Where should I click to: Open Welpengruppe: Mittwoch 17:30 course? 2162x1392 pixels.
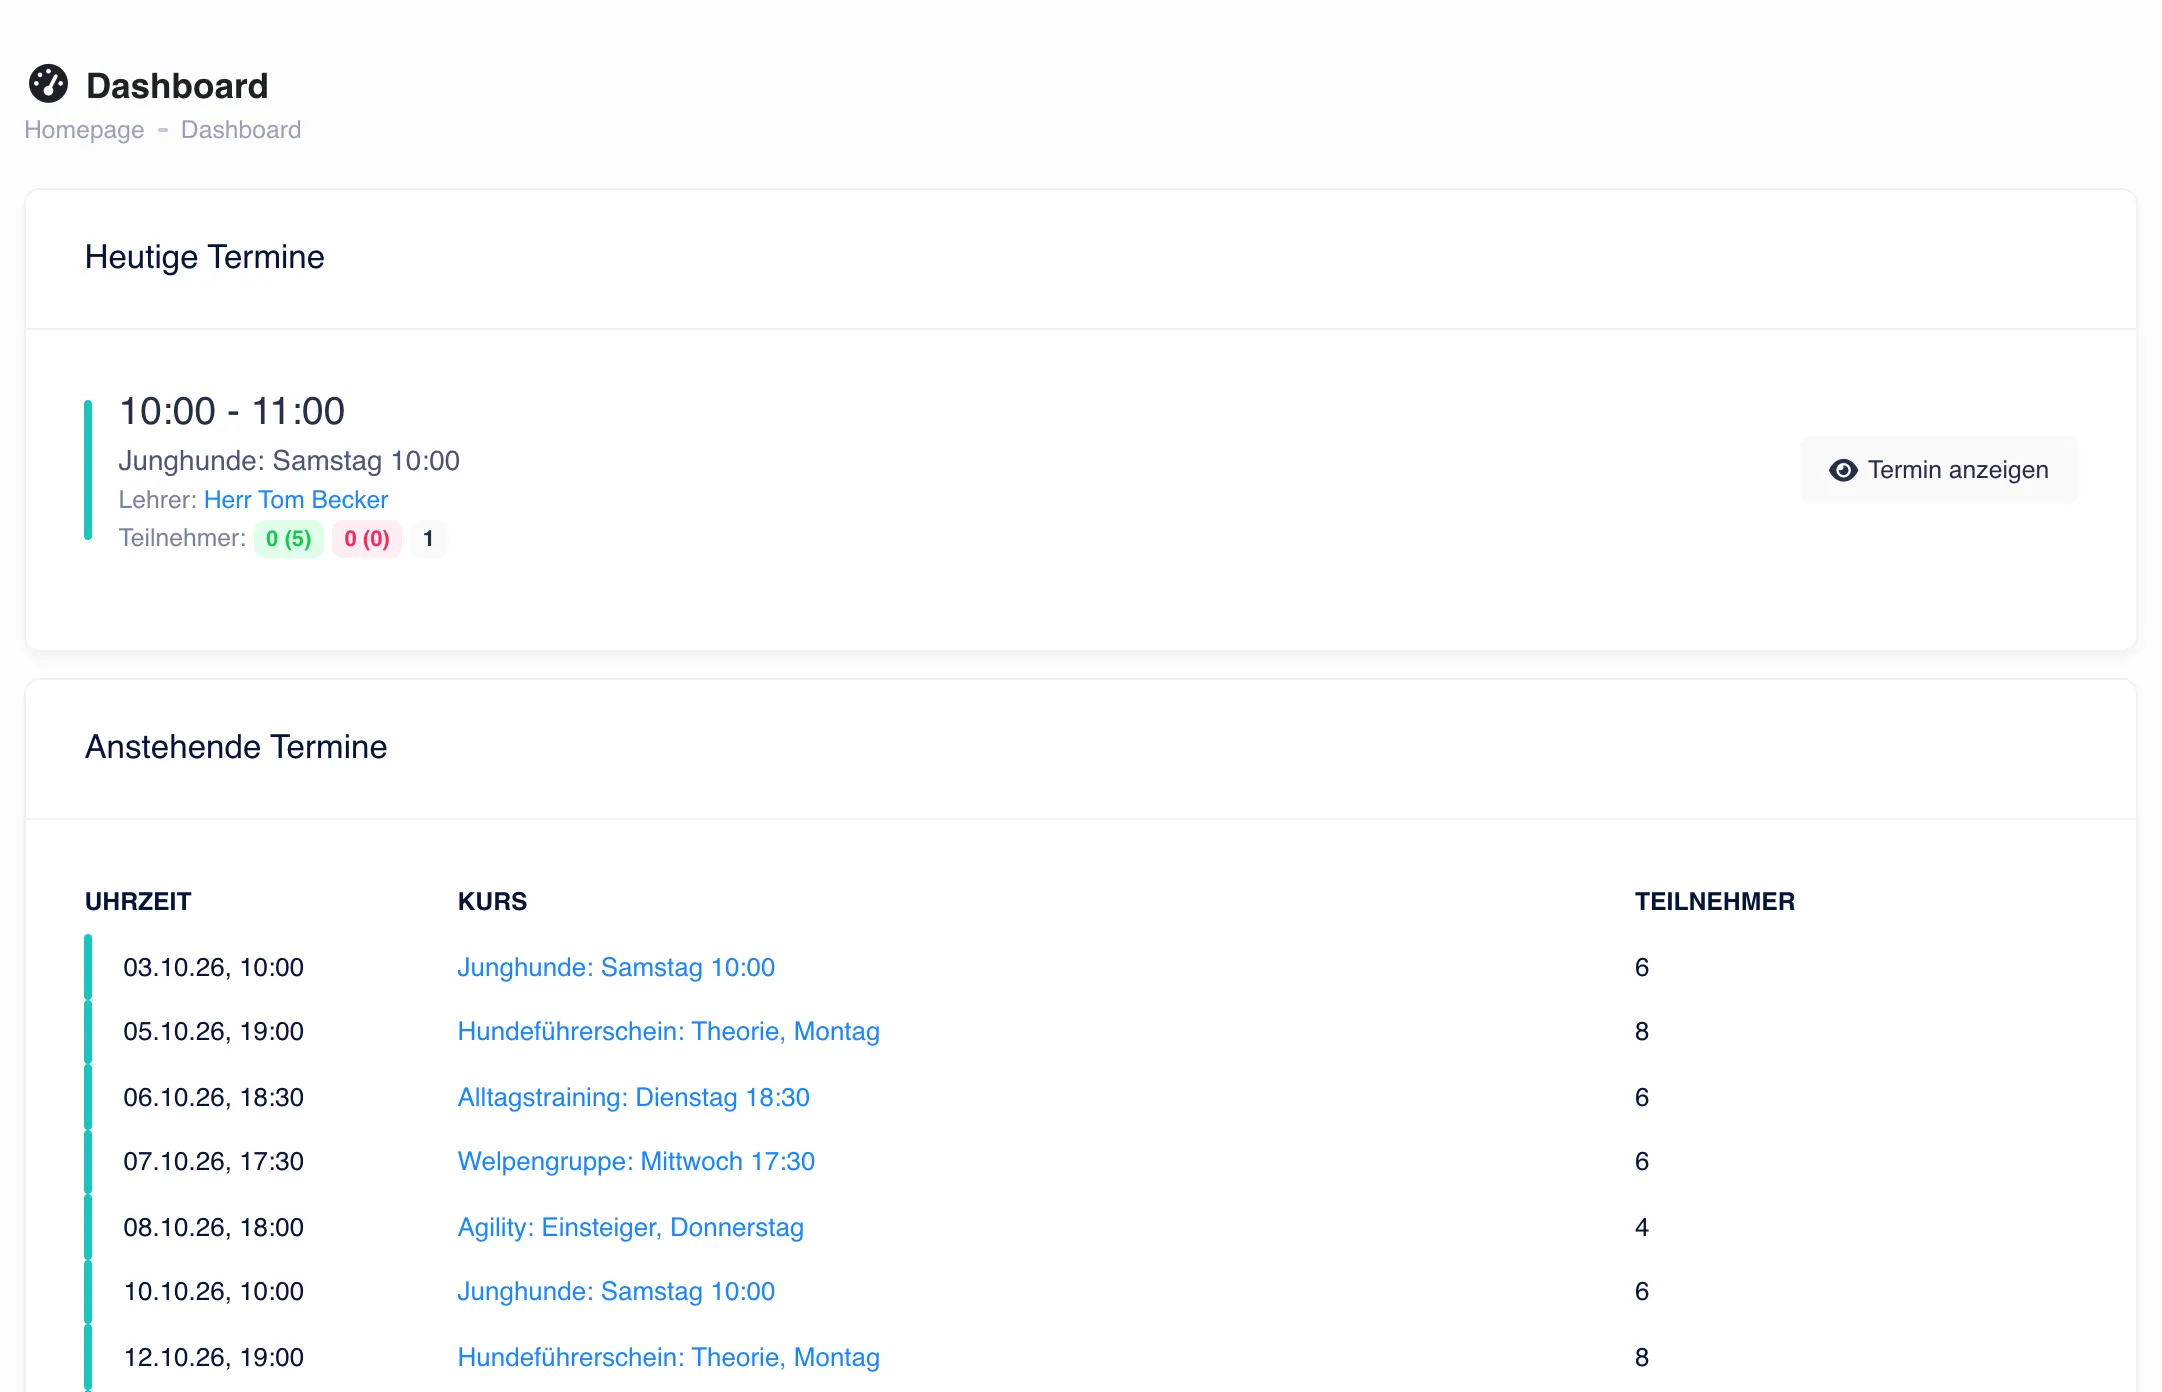(636, 1161)
